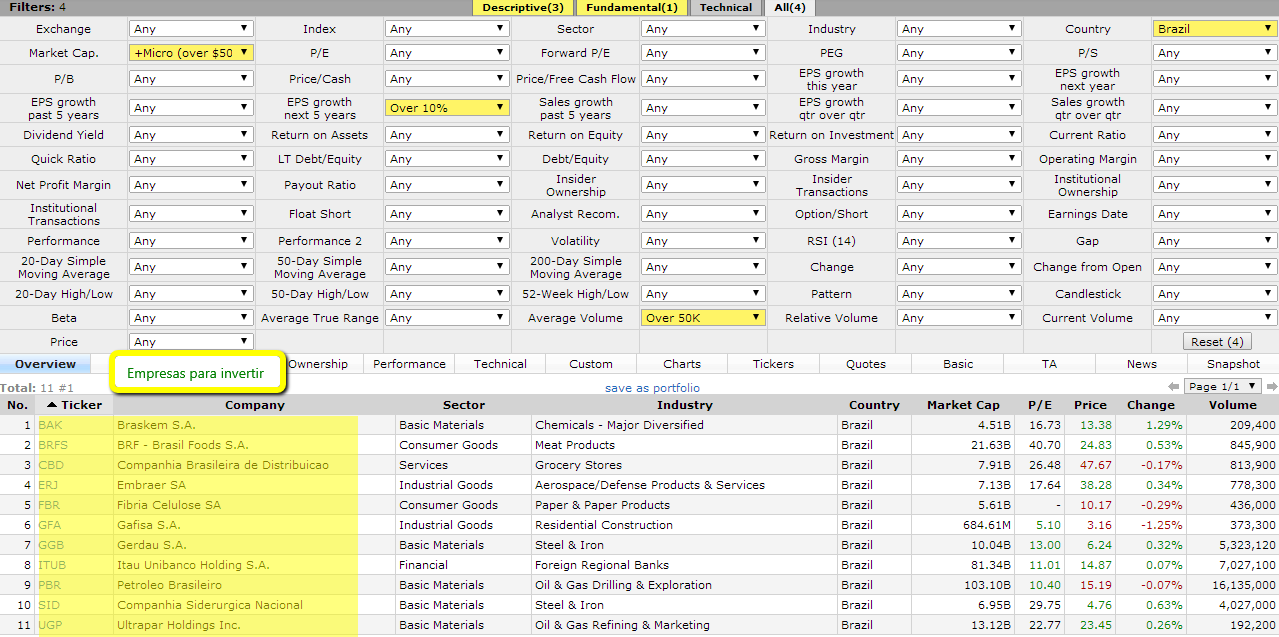Viewport: 1279px width, 637px height.
Task: Click the previous page arrow icon
Action: [x=1174, y=387]
